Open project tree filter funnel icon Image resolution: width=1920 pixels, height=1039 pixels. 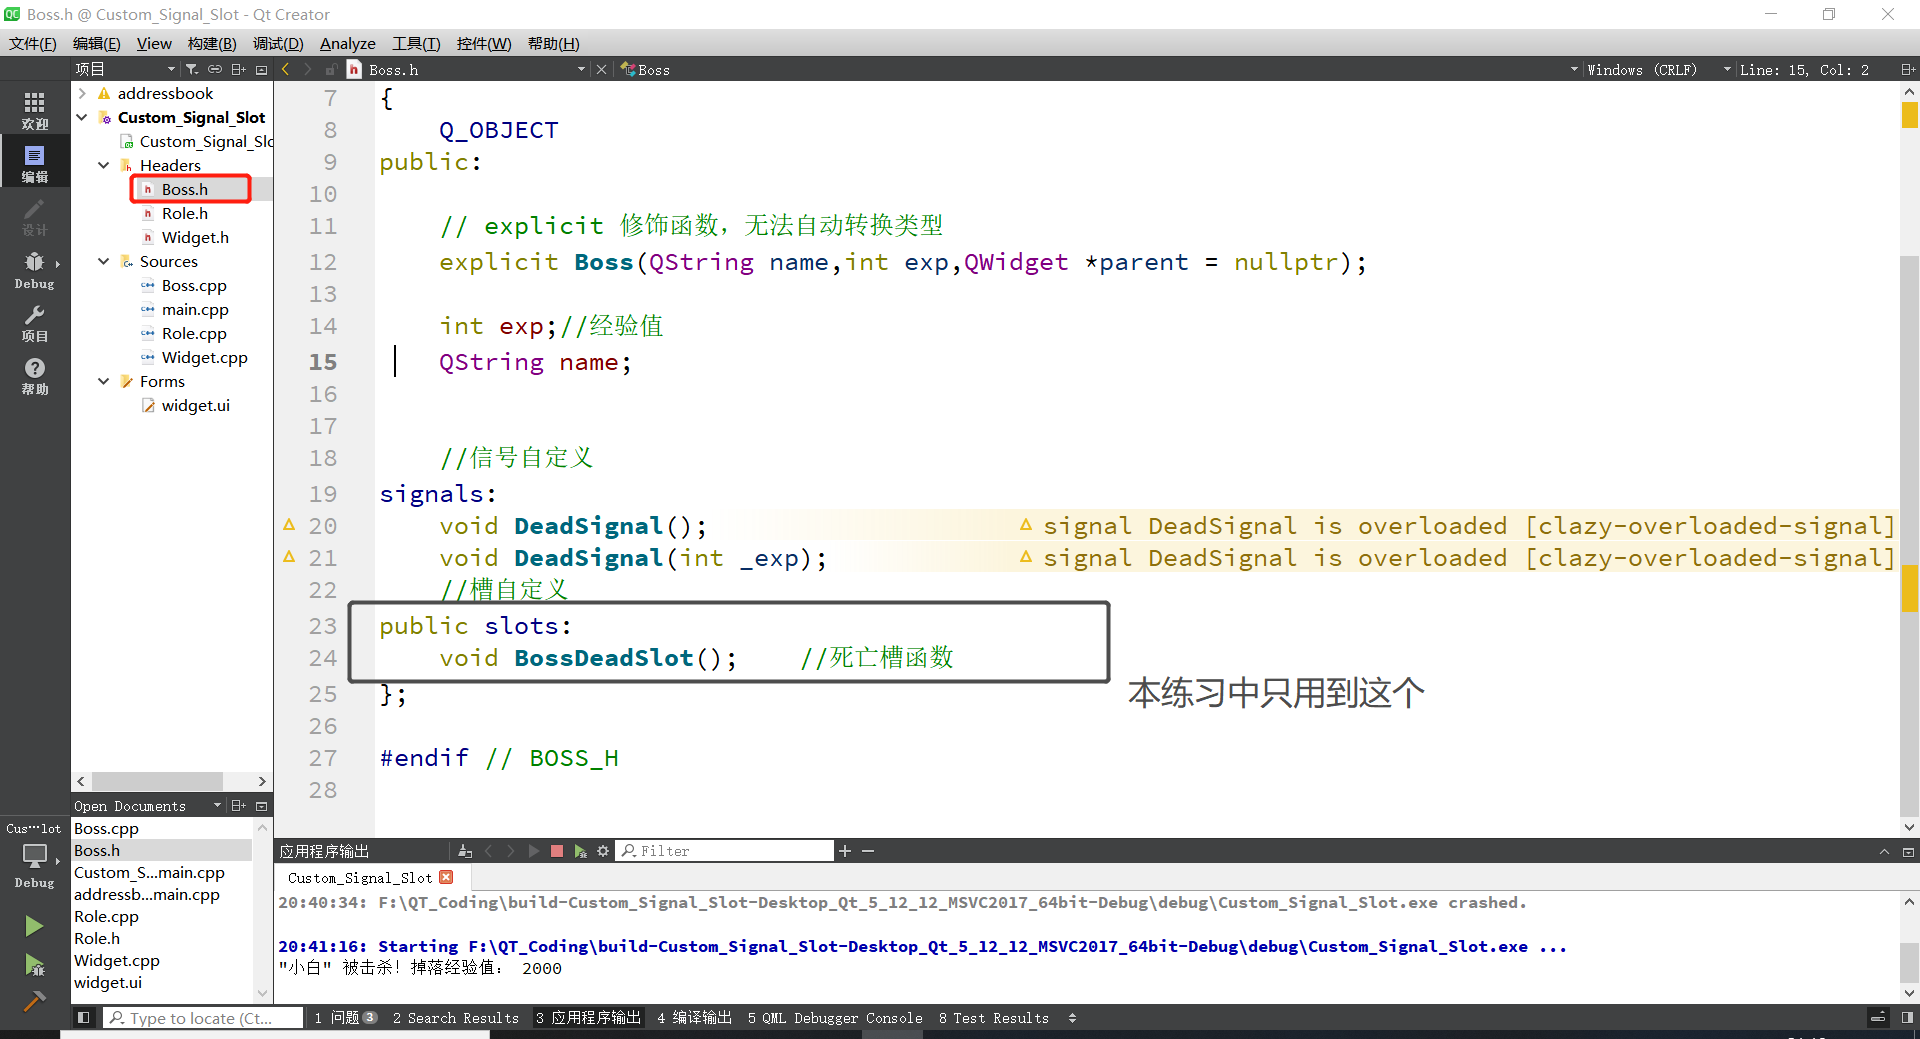(191, 69)
